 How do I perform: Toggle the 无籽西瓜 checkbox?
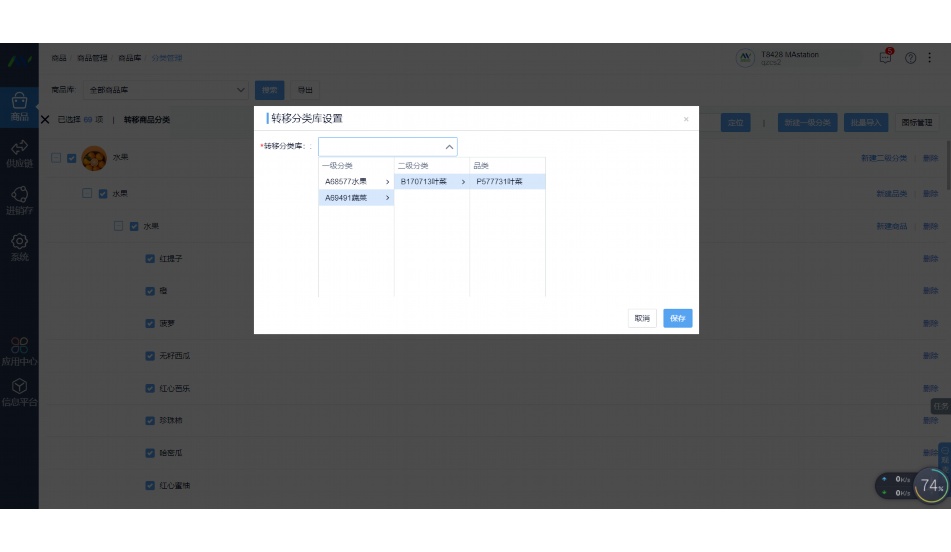[150, 356]
